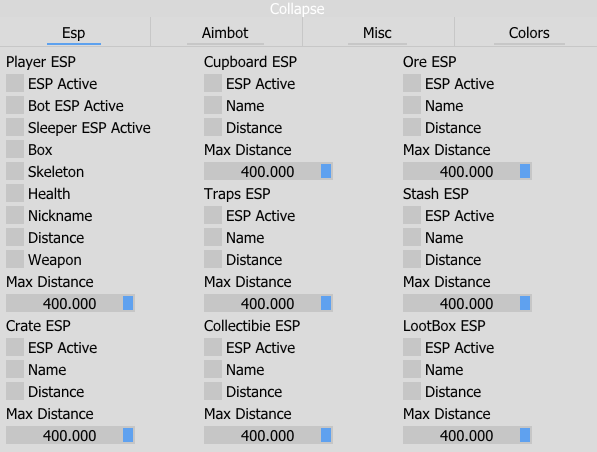Enable Cupboard ESP Active checkbox
The height and width of the screenshot is (452, 597).
coord(213,83)
